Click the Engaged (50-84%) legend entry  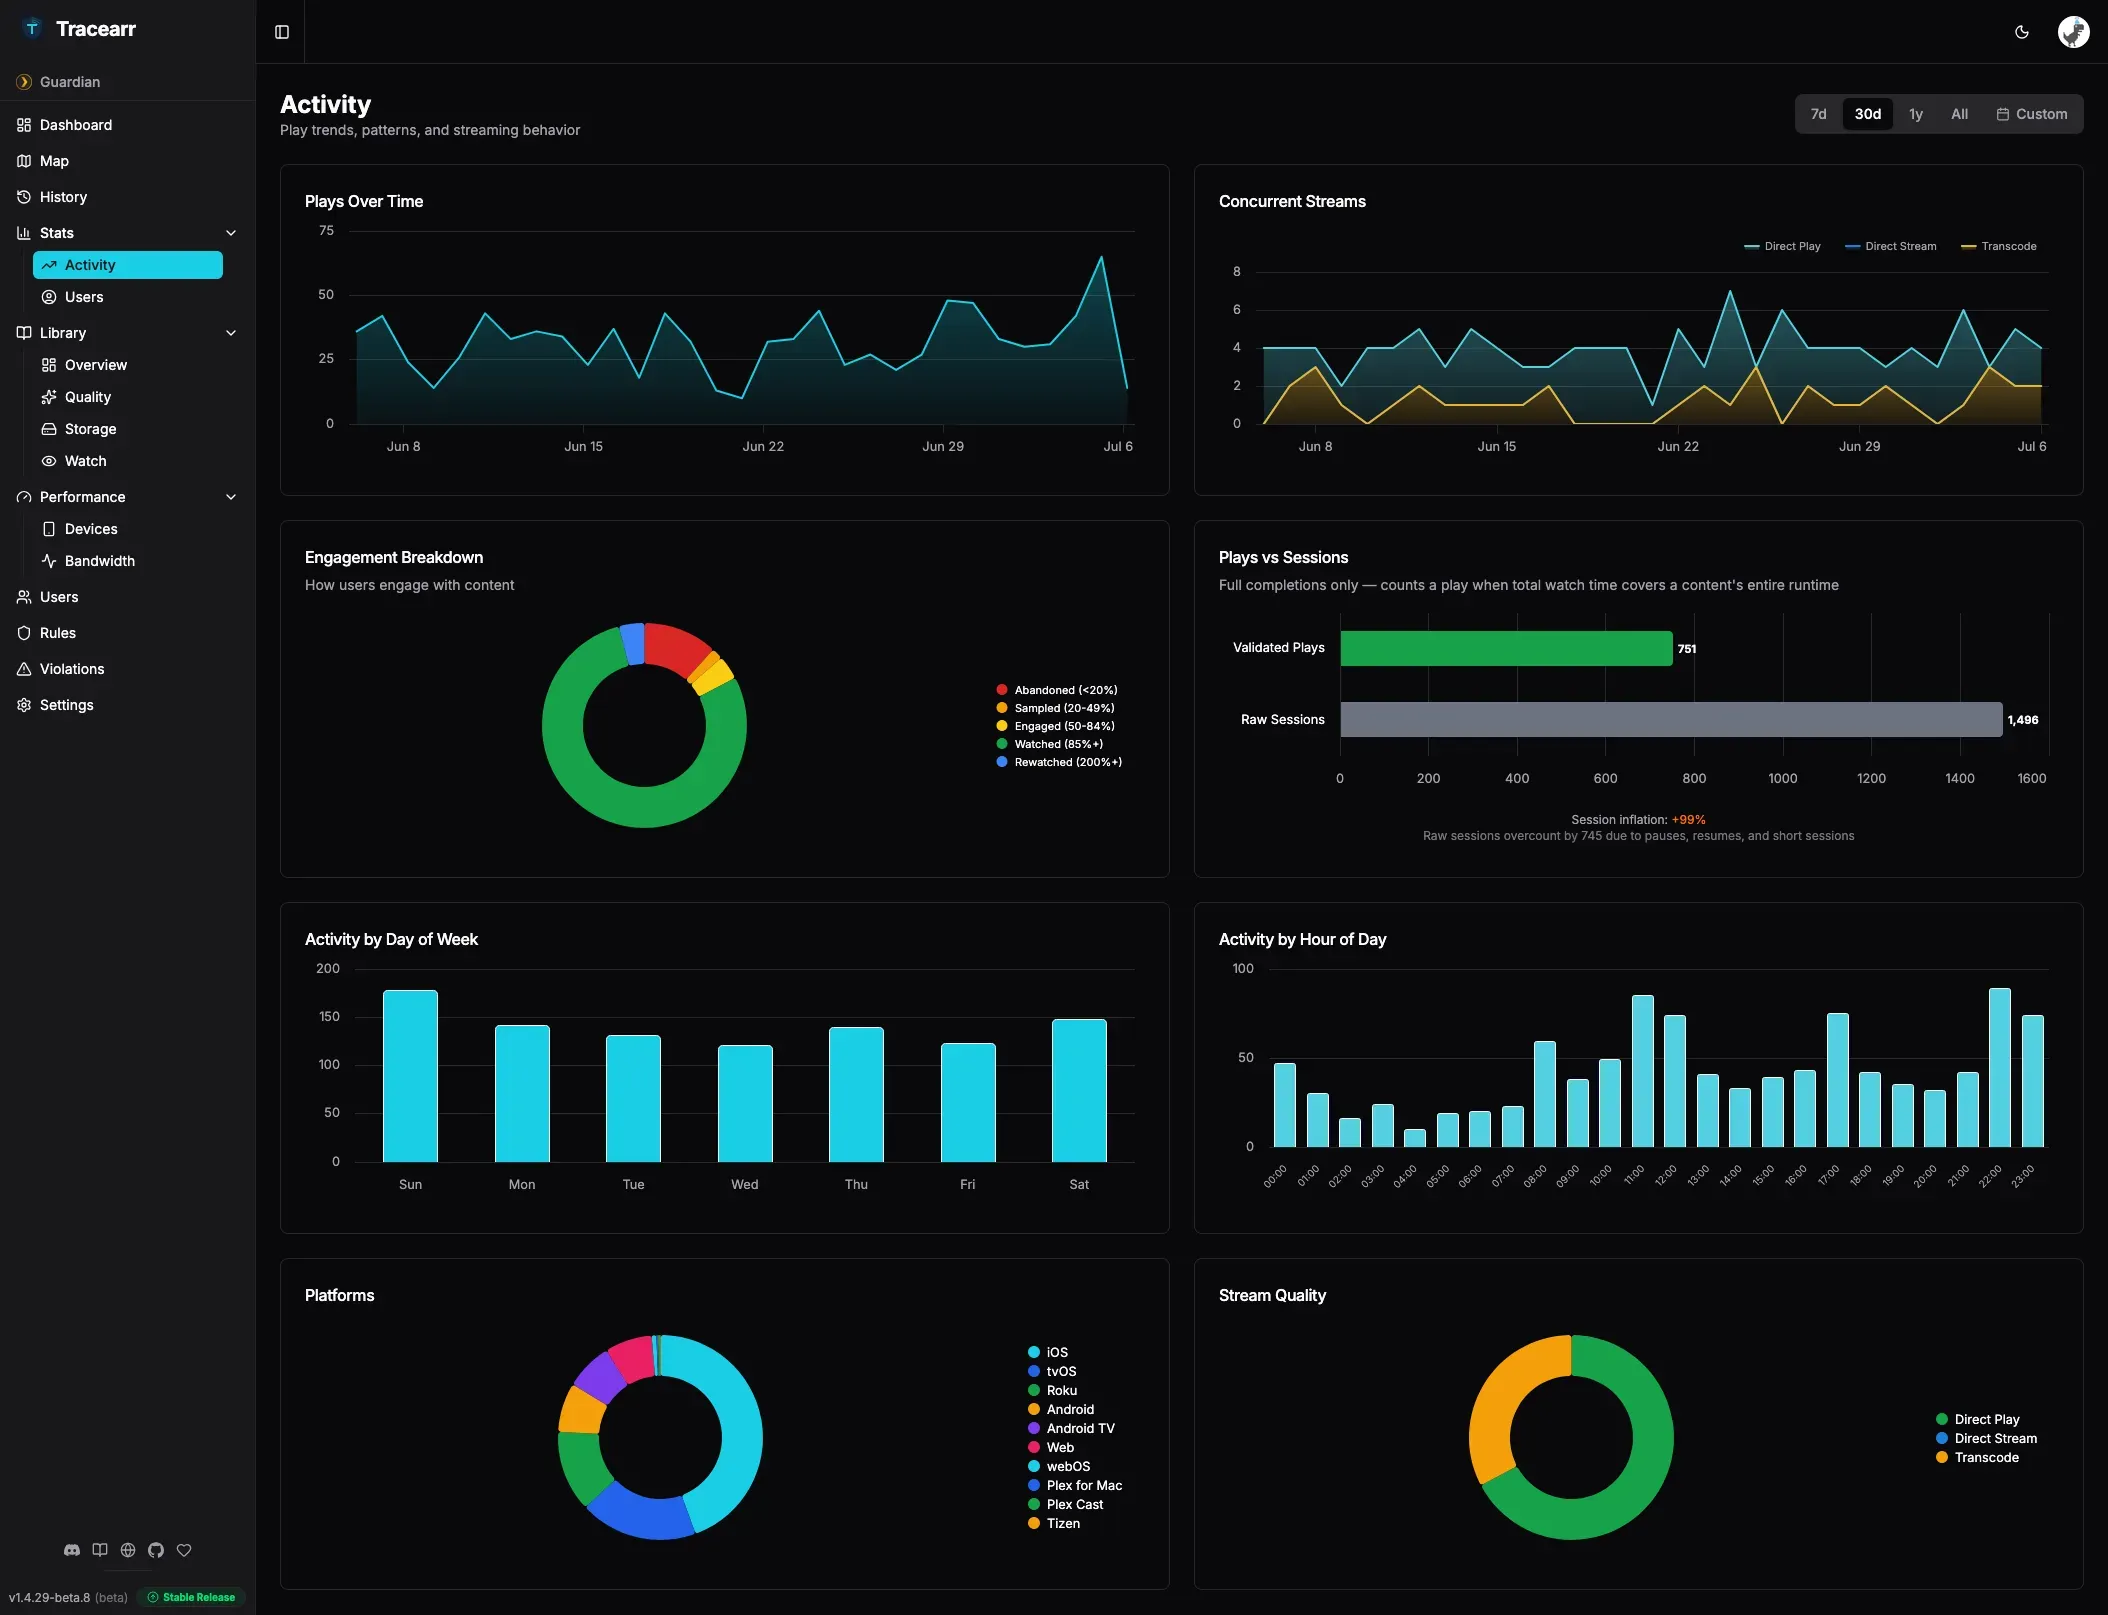coord(1055,726)
